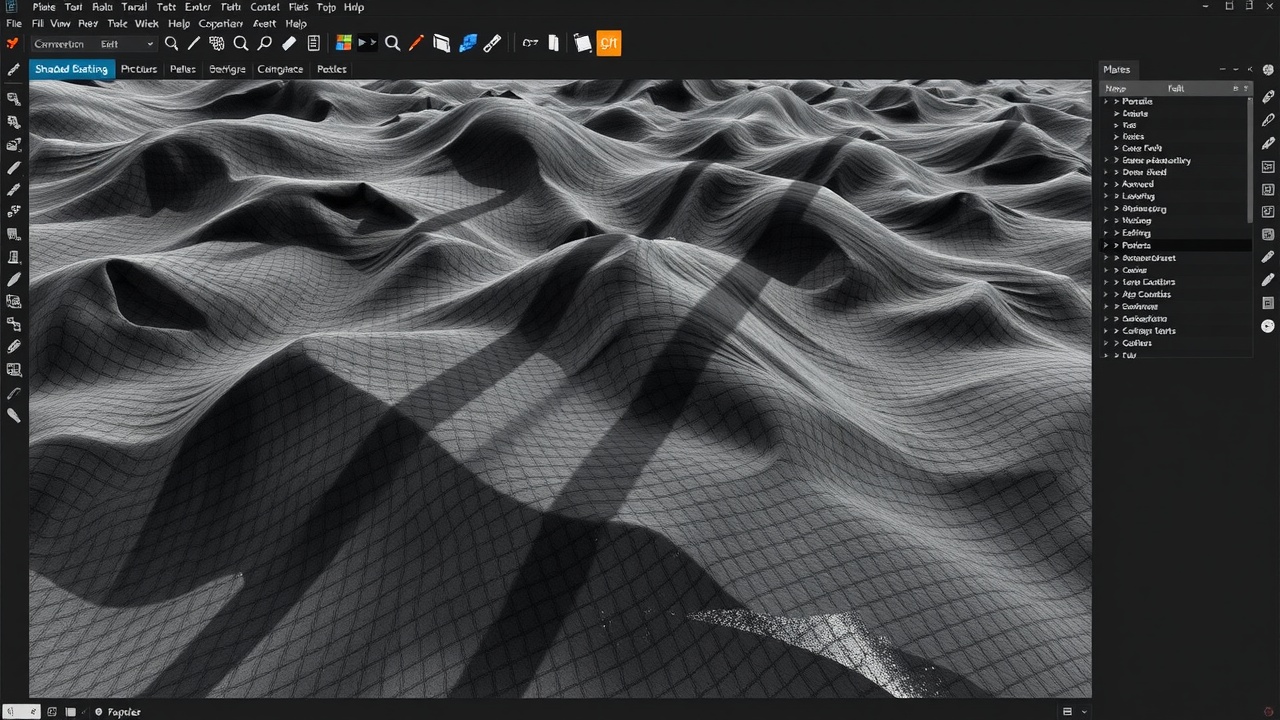
Task: Click the Fait column header in Mates panel
Action: coord(1176,89)
